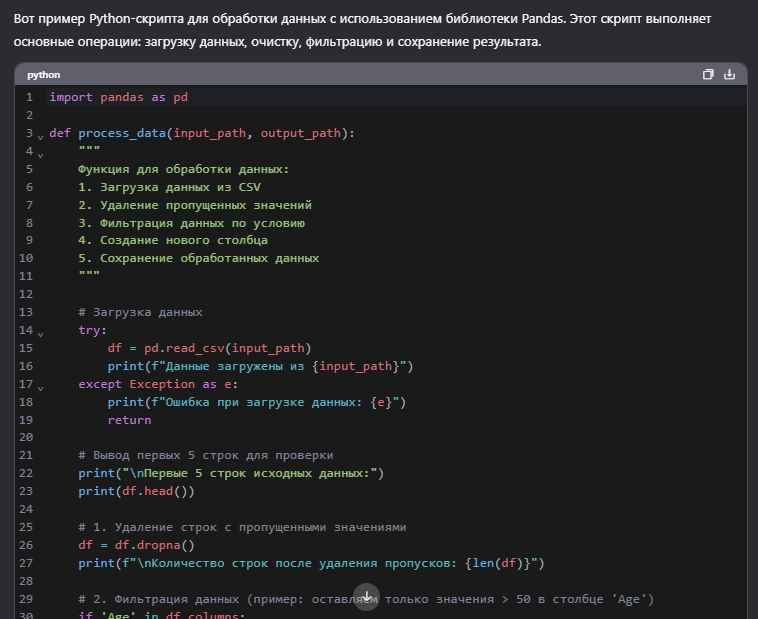Click '4. Создание нового столбца'
Screen dimensions: 758x619
point(173,240)
